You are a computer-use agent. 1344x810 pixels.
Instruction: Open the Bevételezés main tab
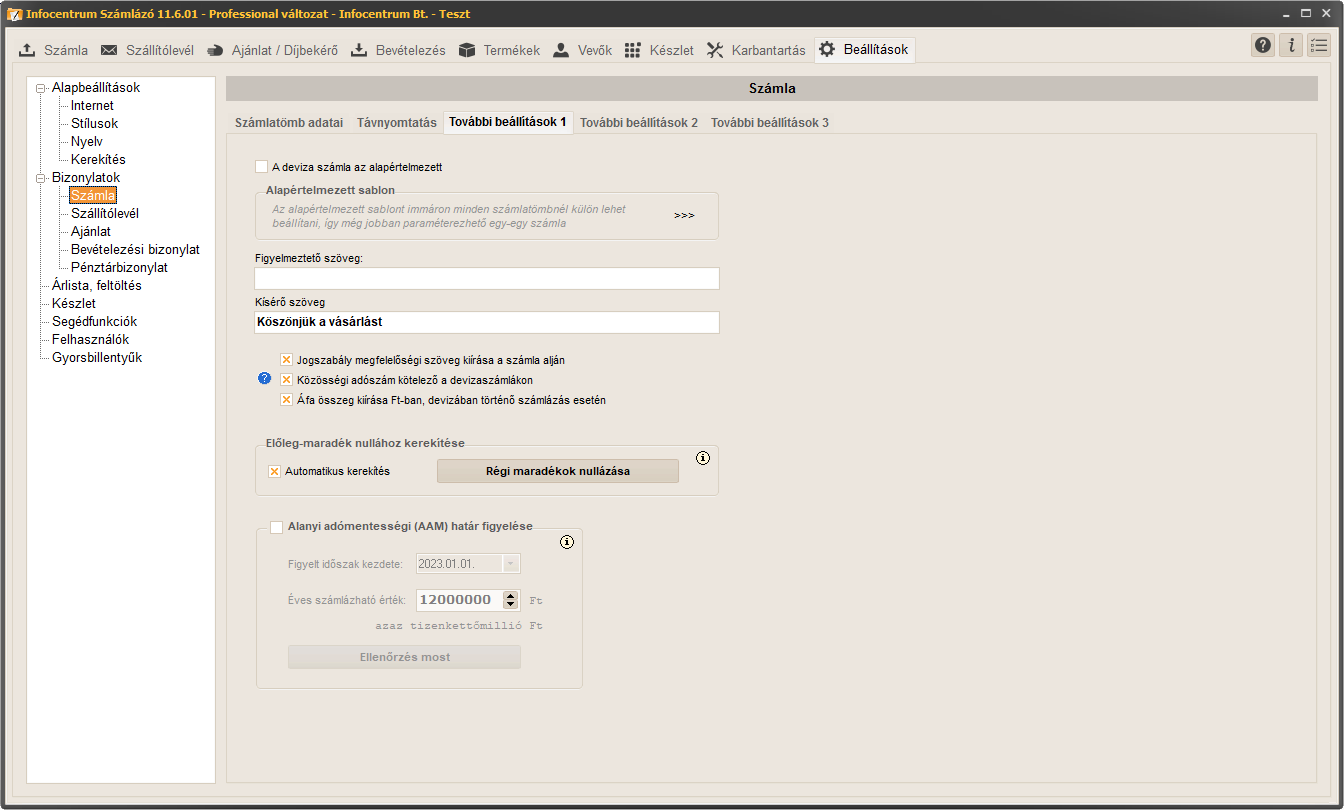[x=398, y=50]
